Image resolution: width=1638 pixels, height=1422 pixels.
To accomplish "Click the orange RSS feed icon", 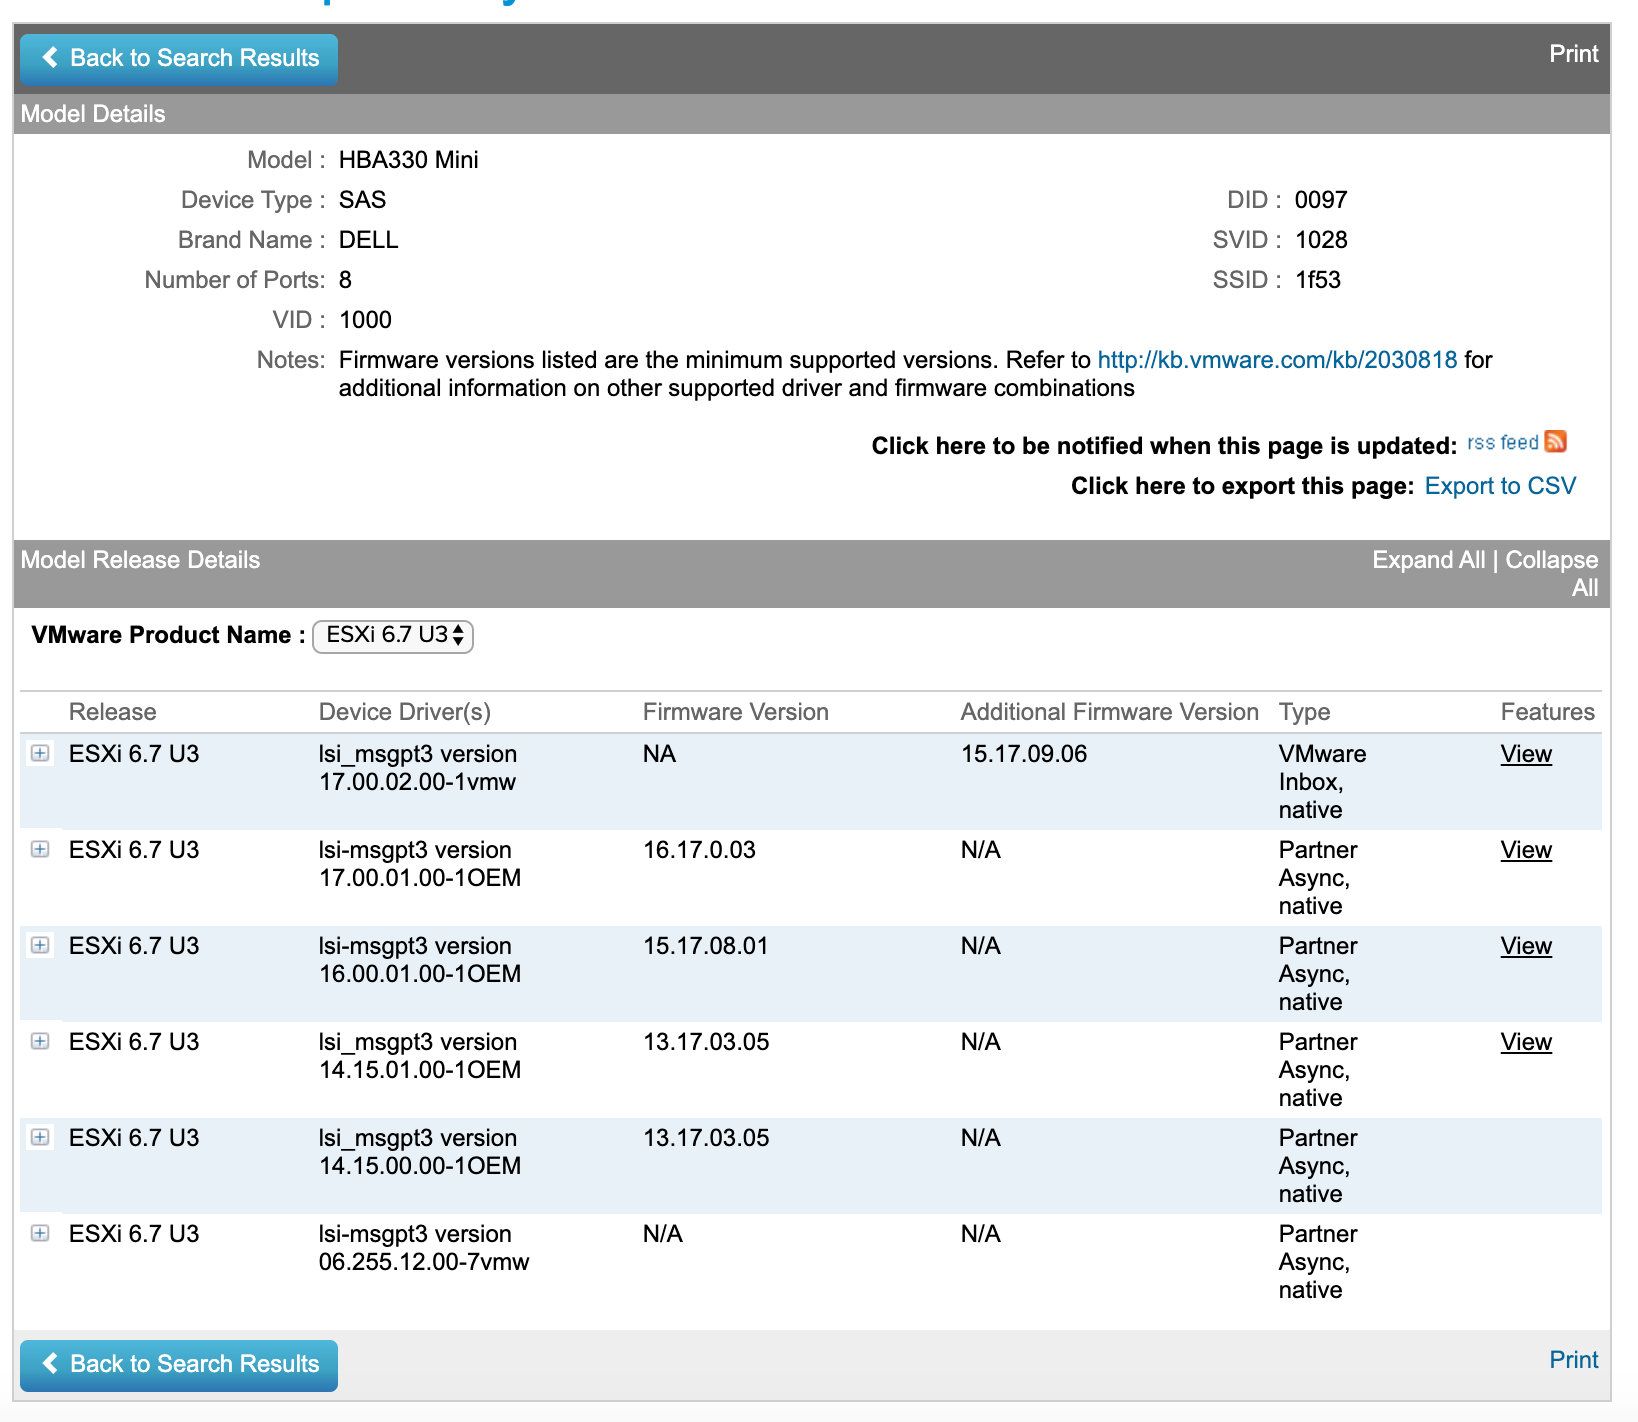I will click(1555, 441).
